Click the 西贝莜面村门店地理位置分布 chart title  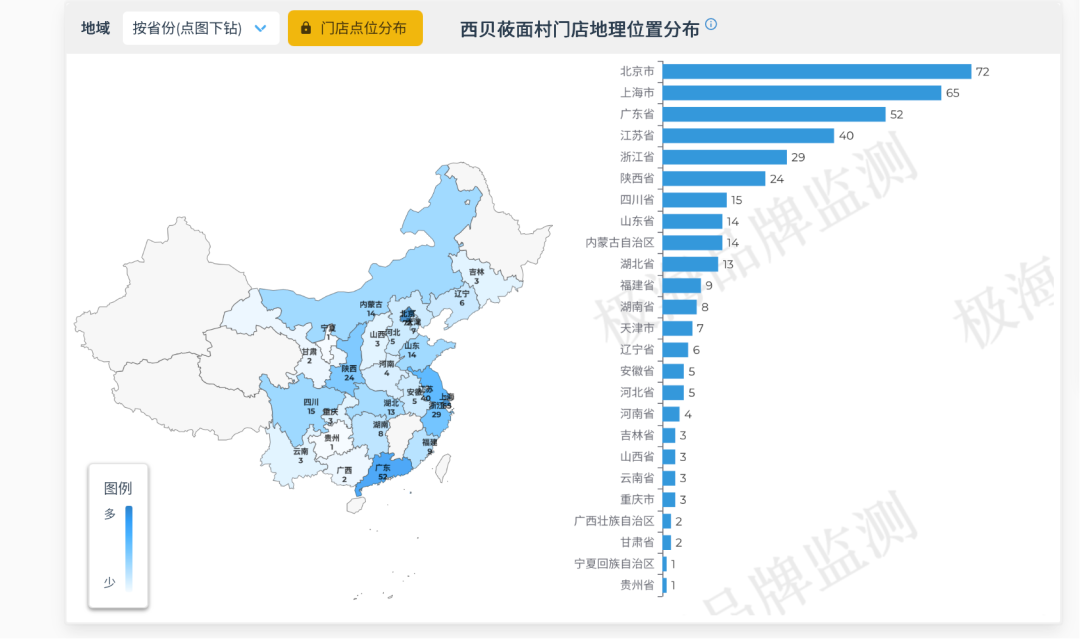(x=580, y=29)
